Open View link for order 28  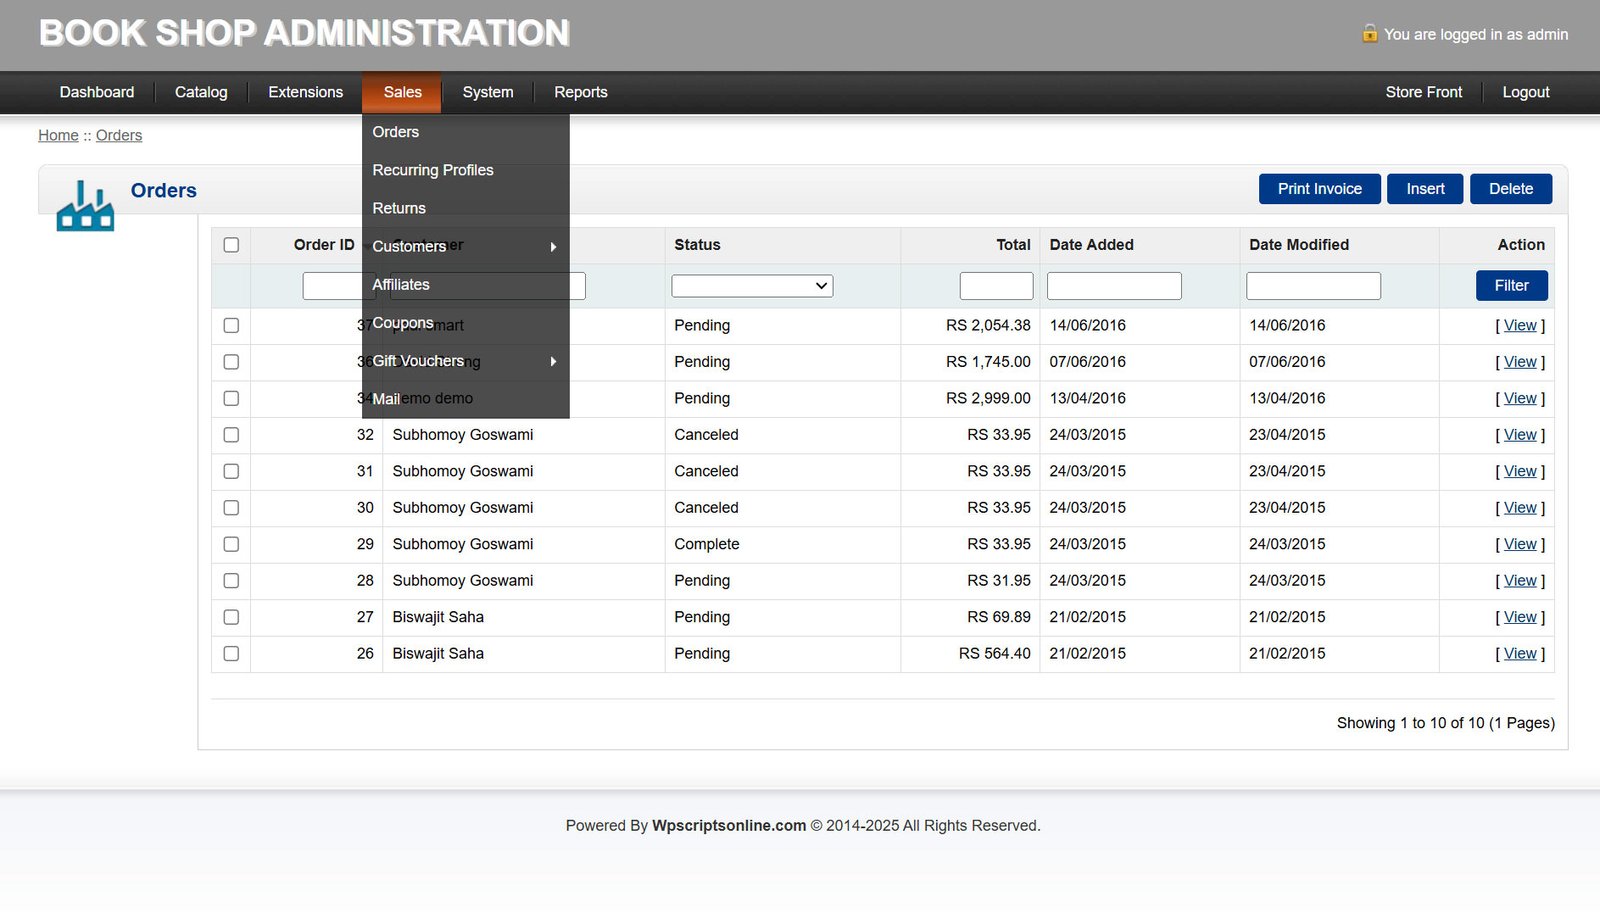point(1520,581)
